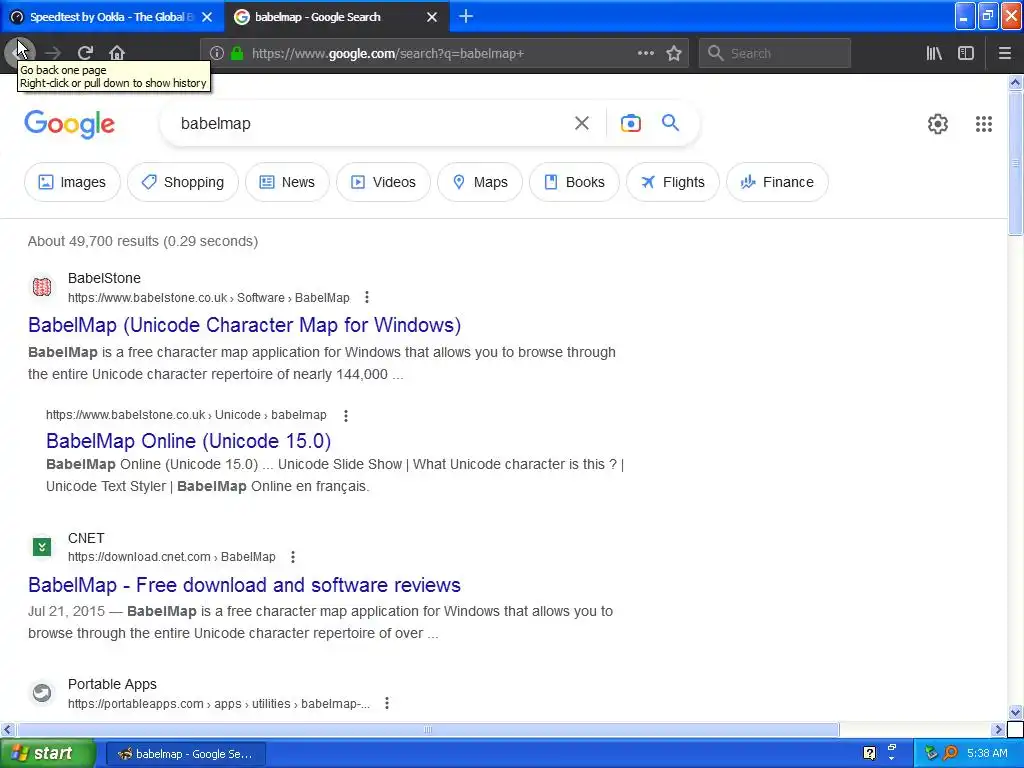Click the BabelStone site favicon
The height and width of the screenshot is (768, 1024).
click(42, 287)
